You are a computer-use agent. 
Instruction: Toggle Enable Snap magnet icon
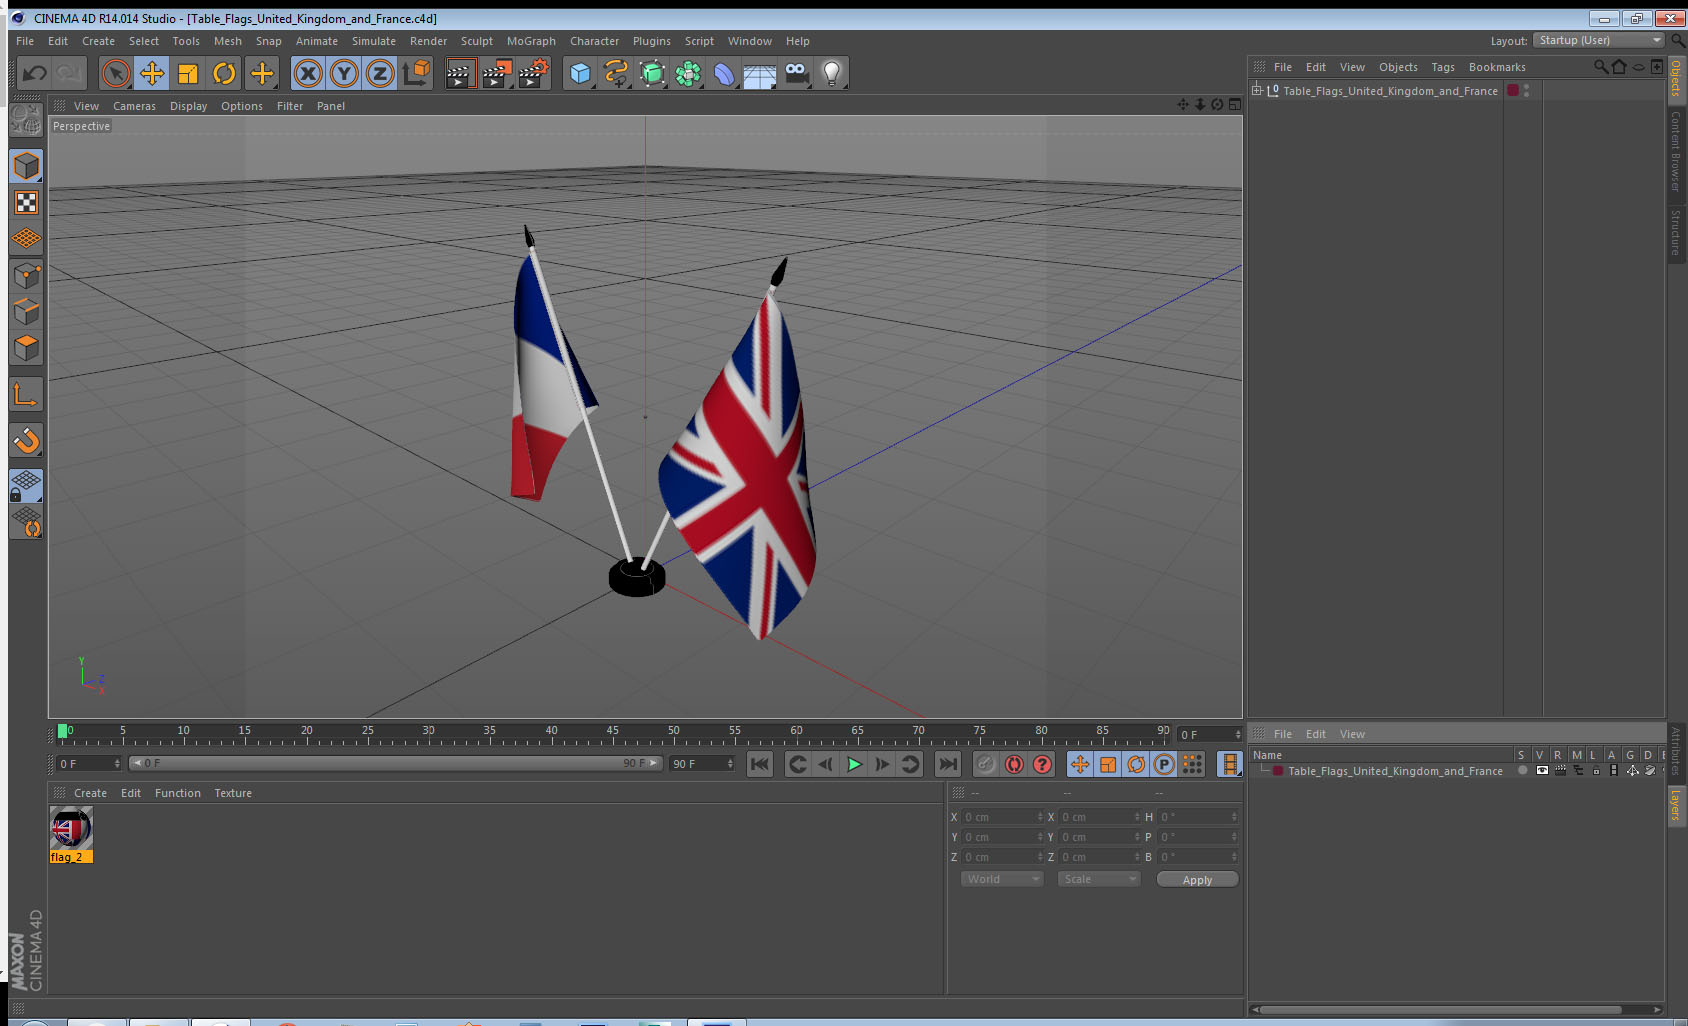(26, 440)
